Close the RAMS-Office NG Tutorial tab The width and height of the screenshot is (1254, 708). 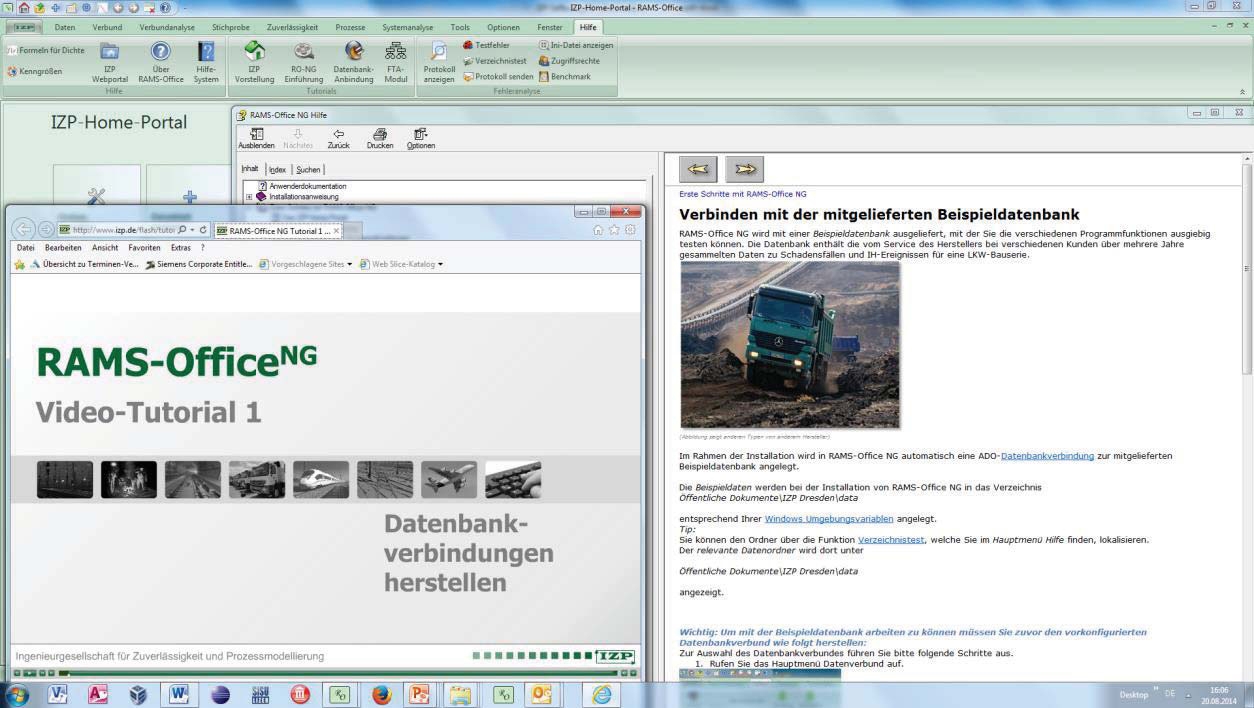pos(337,230)
